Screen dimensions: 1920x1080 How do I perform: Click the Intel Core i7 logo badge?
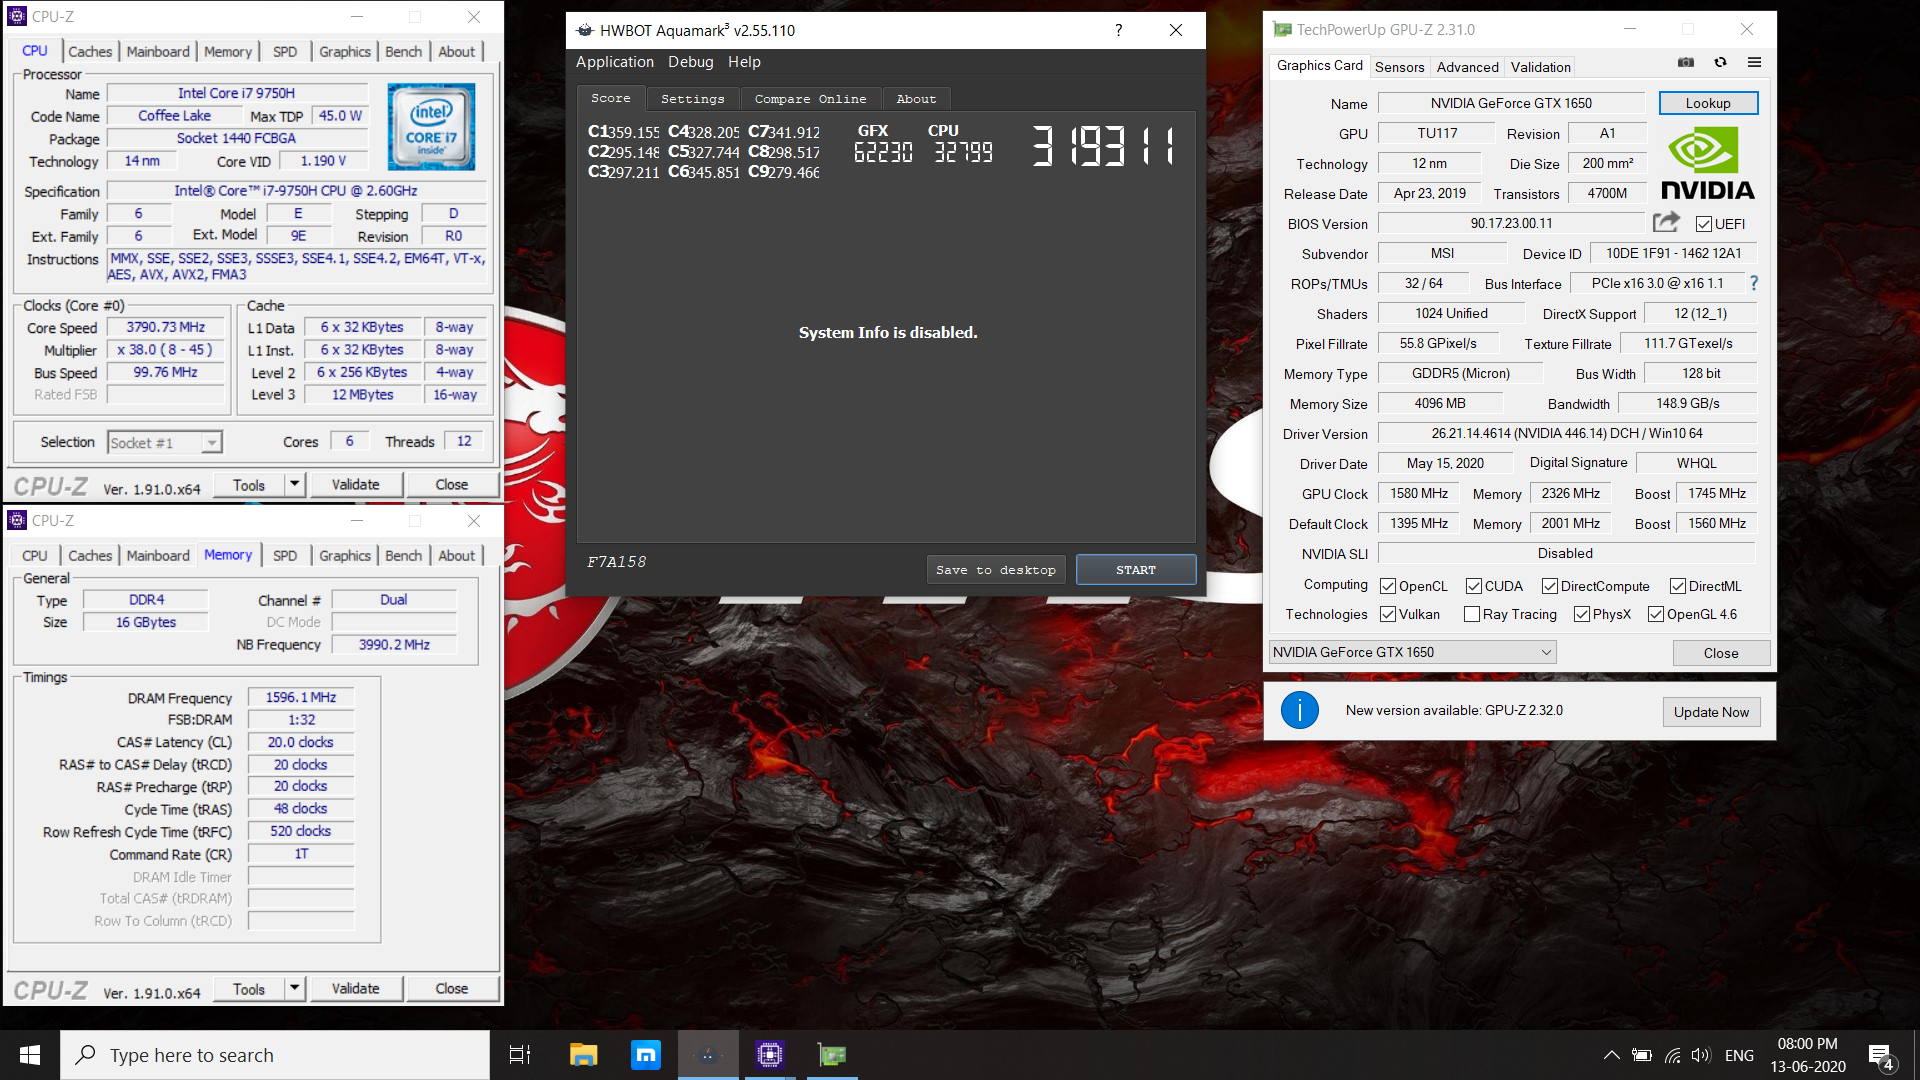[431, 127]
